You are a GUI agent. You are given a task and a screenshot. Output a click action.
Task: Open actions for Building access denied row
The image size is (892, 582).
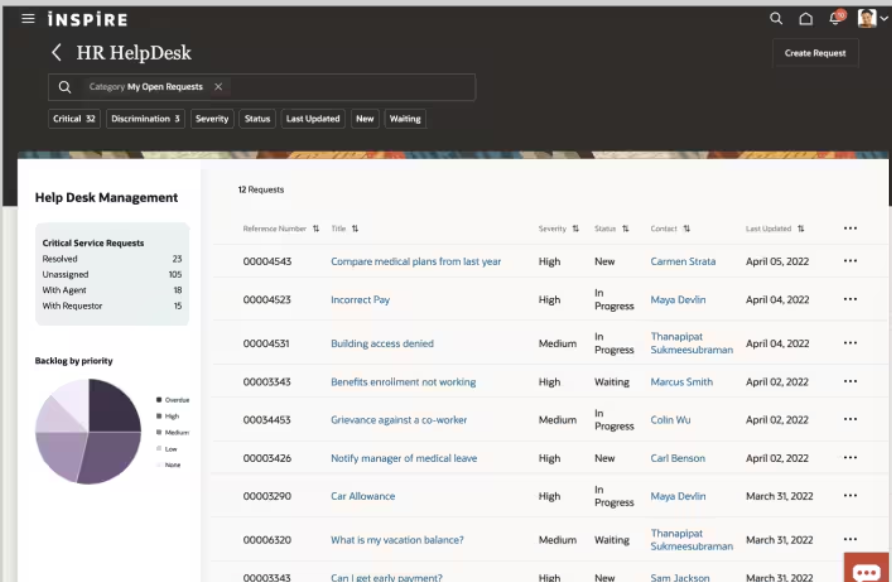coord(850,342)
